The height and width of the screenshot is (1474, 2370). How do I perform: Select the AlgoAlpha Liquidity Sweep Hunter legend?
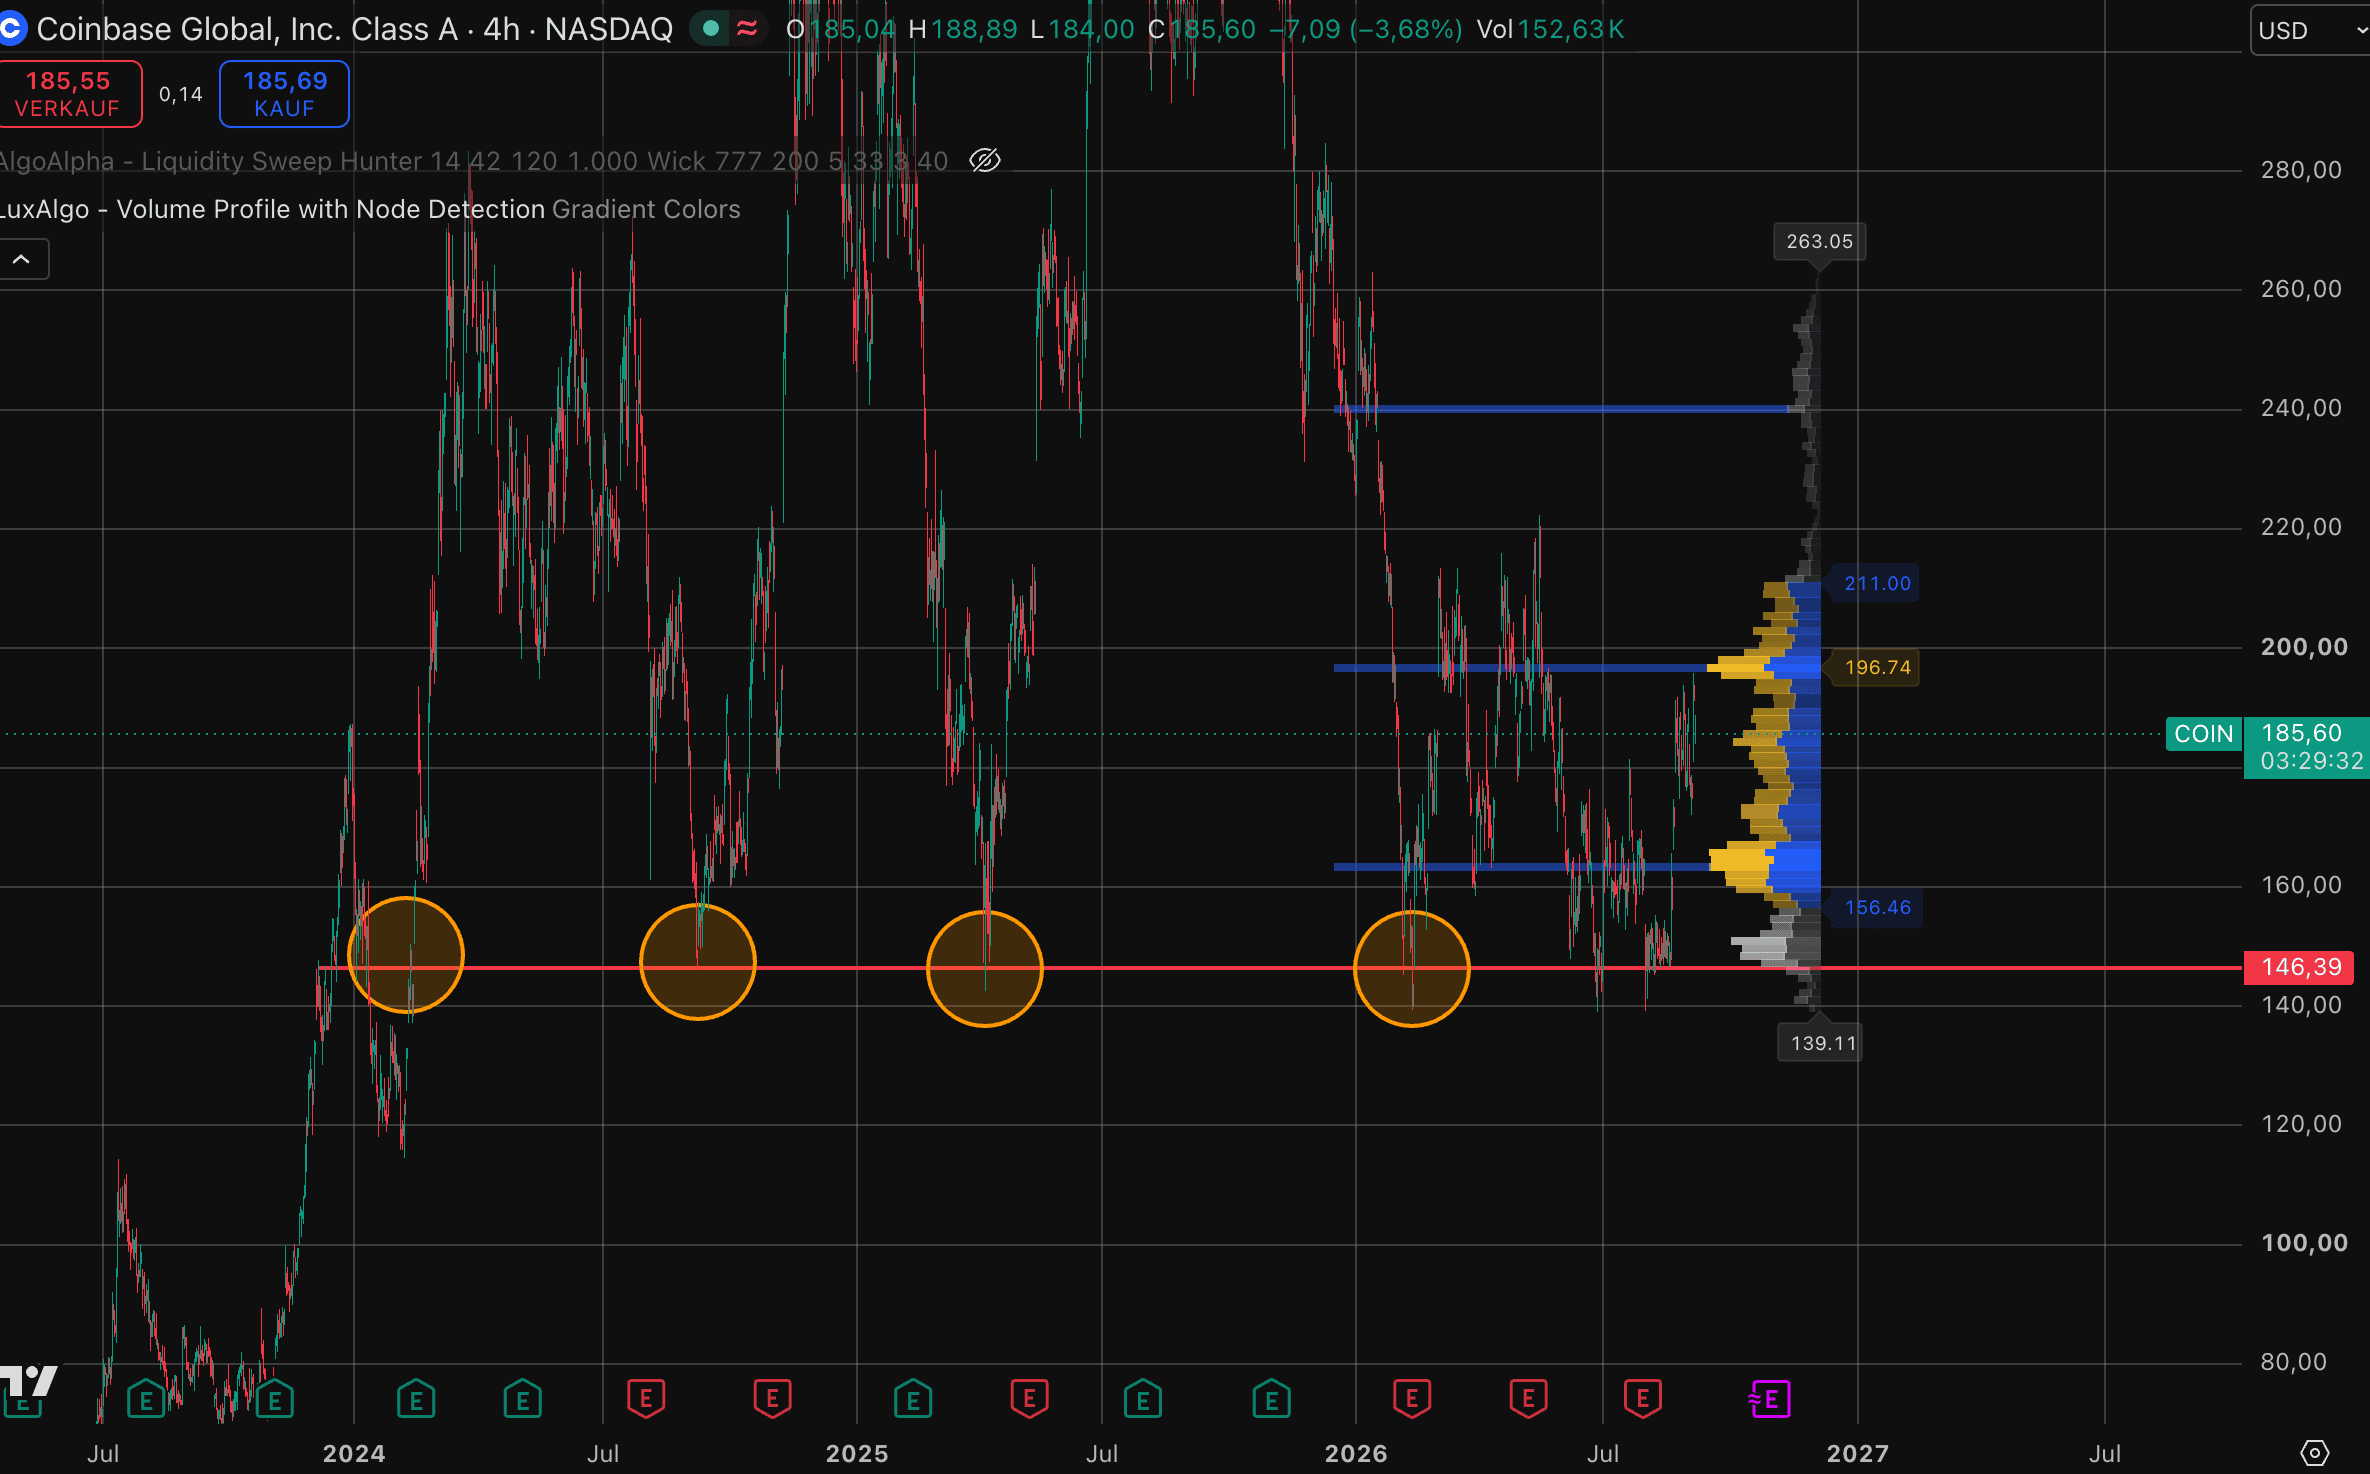[474, 161]
